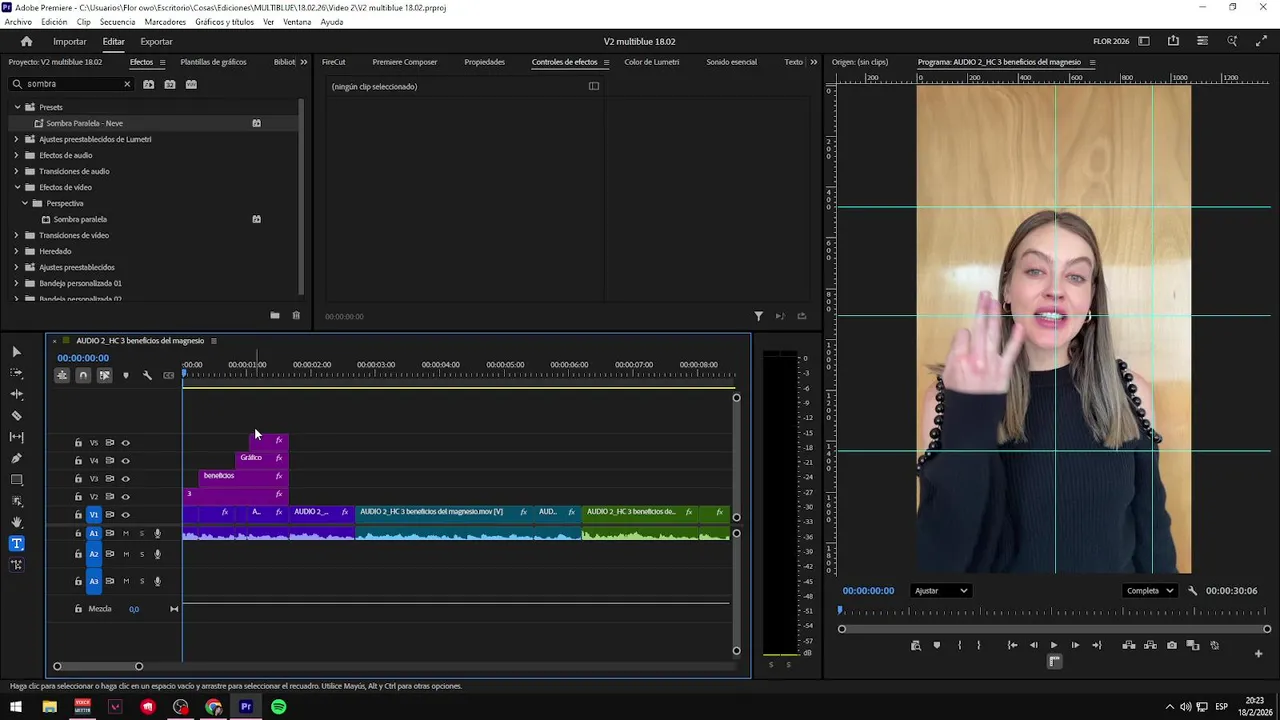
Task: Toggle track lock on V2
Action: point(78,497)
